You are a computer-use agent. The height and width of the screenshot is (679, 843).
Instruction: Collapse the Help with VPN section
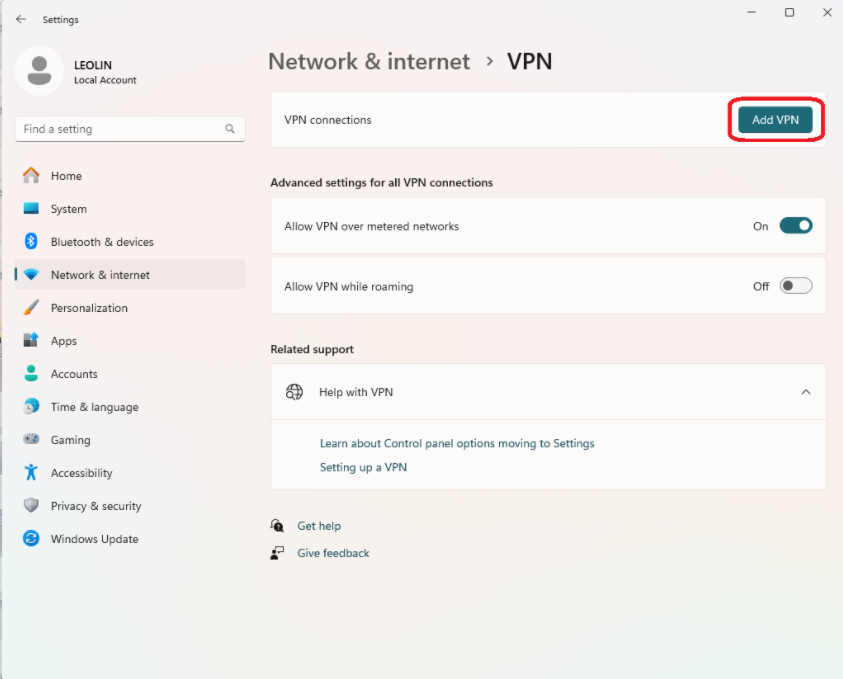[x=805, y=392]
